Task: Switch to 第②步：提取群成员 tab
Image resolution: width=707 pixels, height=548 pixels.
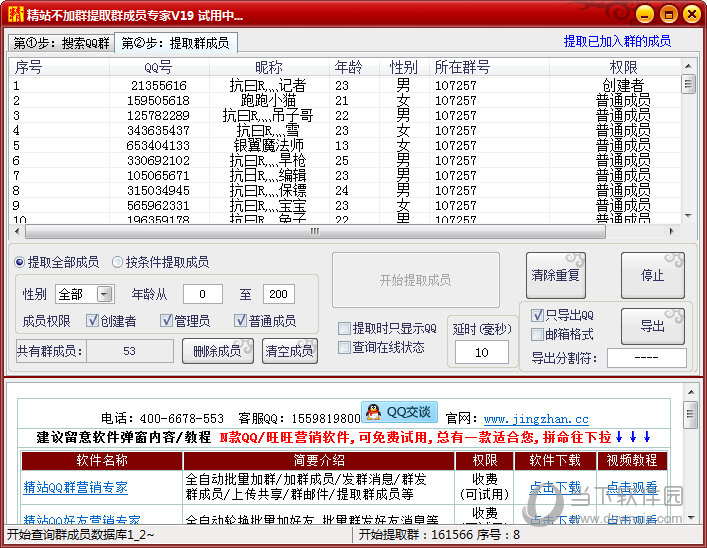Action: click(176, 43)
